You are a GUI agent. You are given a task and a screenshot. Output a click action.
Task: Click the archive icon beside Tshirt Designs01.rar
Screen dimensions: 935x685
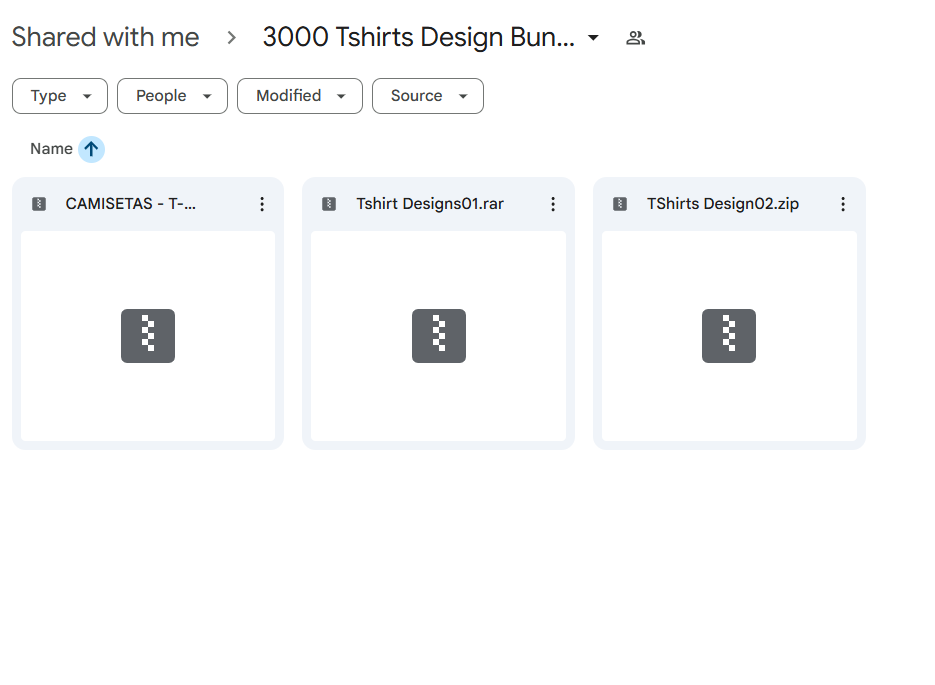[329, 204]
